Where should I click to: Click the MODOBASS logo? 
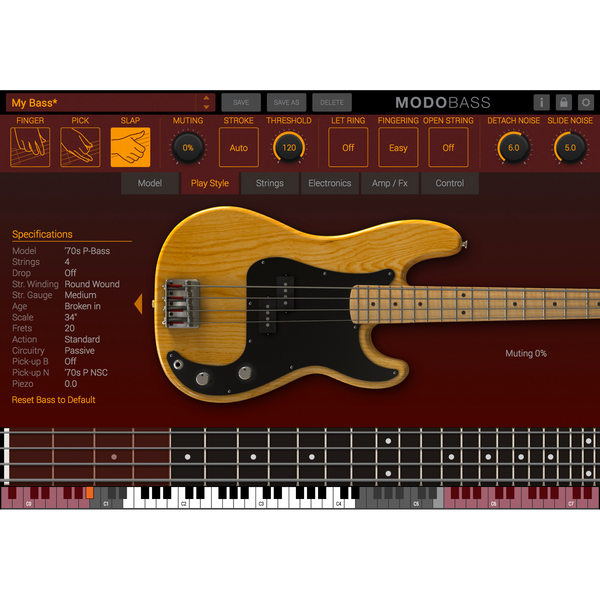click(x=443, y=103)
